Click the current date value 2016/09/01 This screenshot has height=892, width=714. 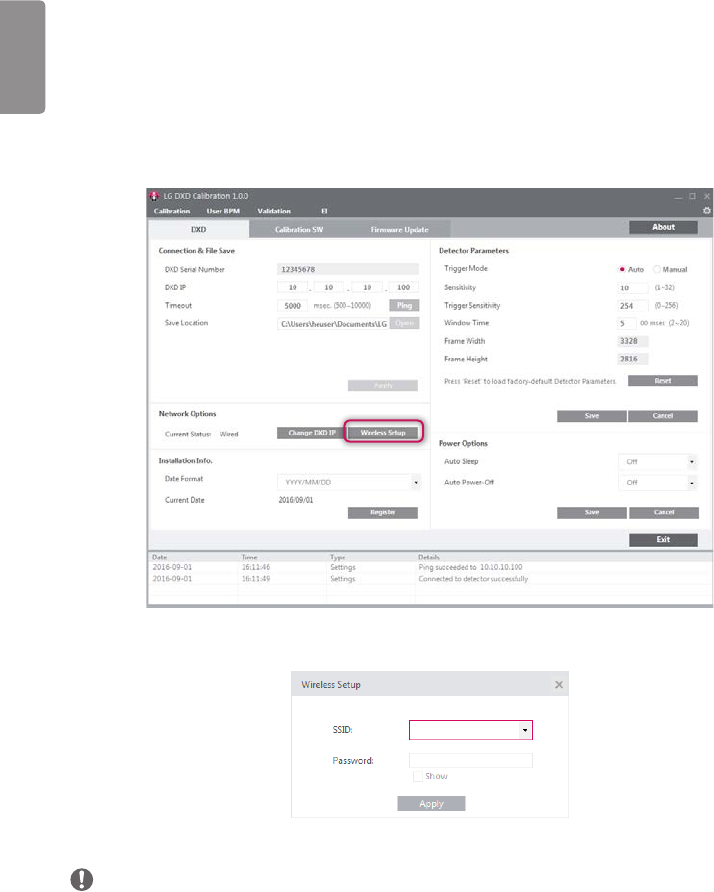tap(296, 501)
